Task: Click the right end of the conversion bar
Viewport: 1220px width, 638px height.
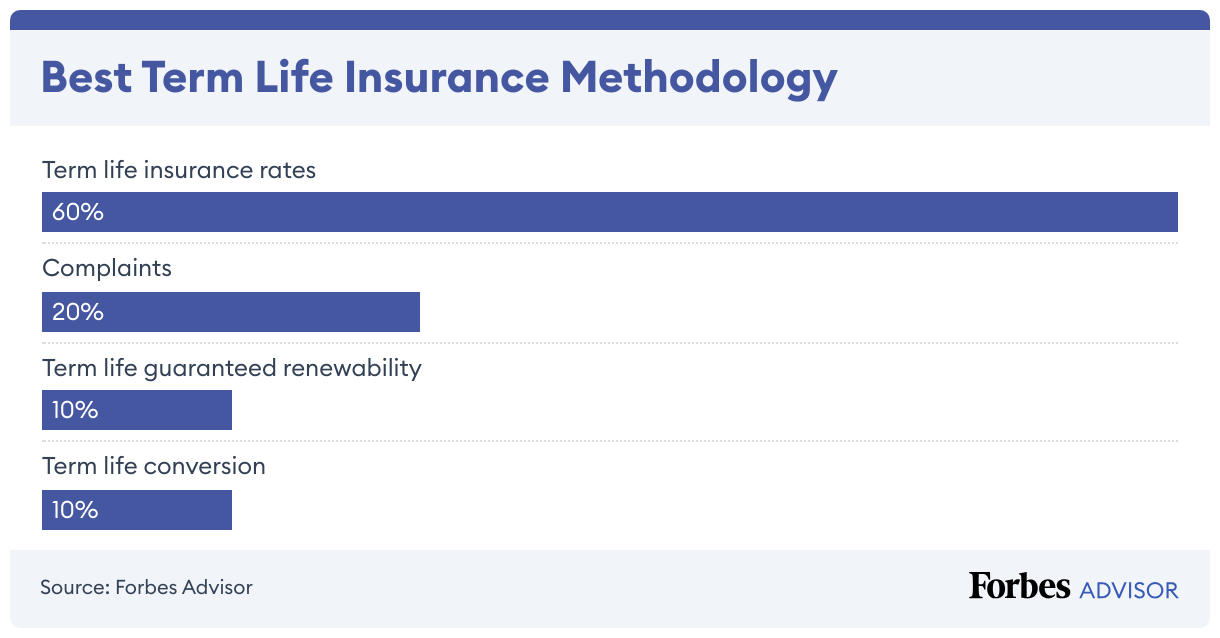Action: pos(225,510)
